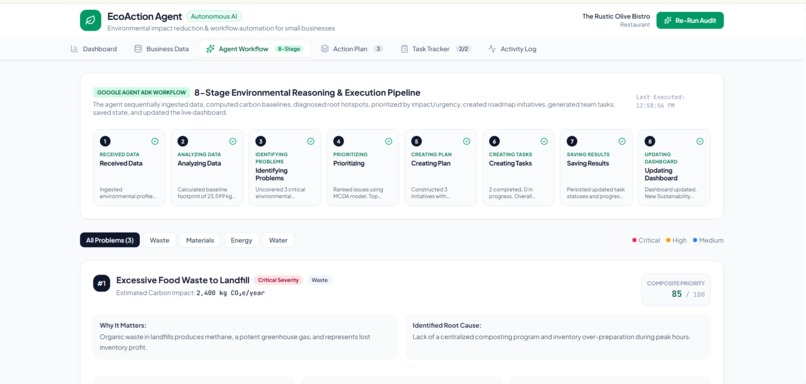Filter problems by Materials
Screen dimensions: 806x384
pyautogui.click(x=200, y=240)
